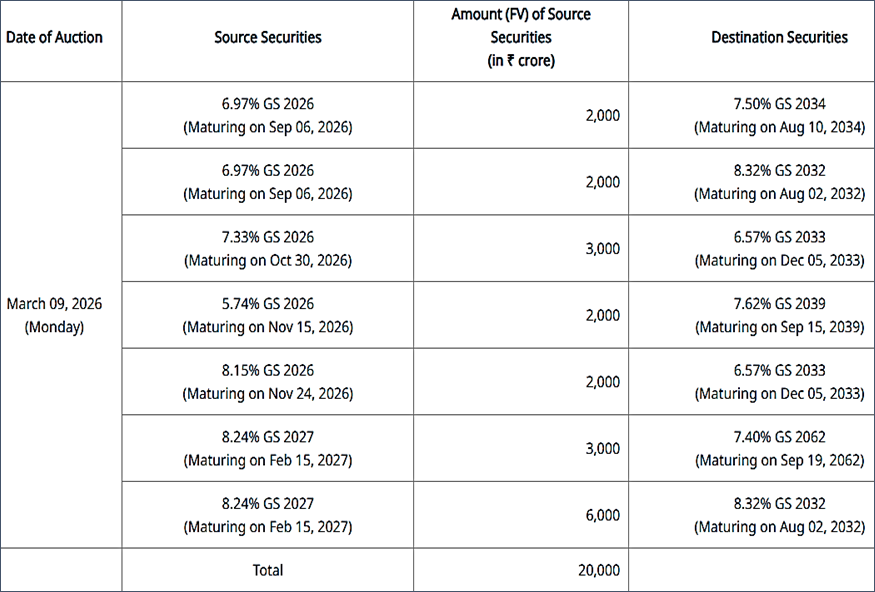Viewport: 875px width, 592px height.
Task: Select the Source Securities column header
Action: coord(268,38)
